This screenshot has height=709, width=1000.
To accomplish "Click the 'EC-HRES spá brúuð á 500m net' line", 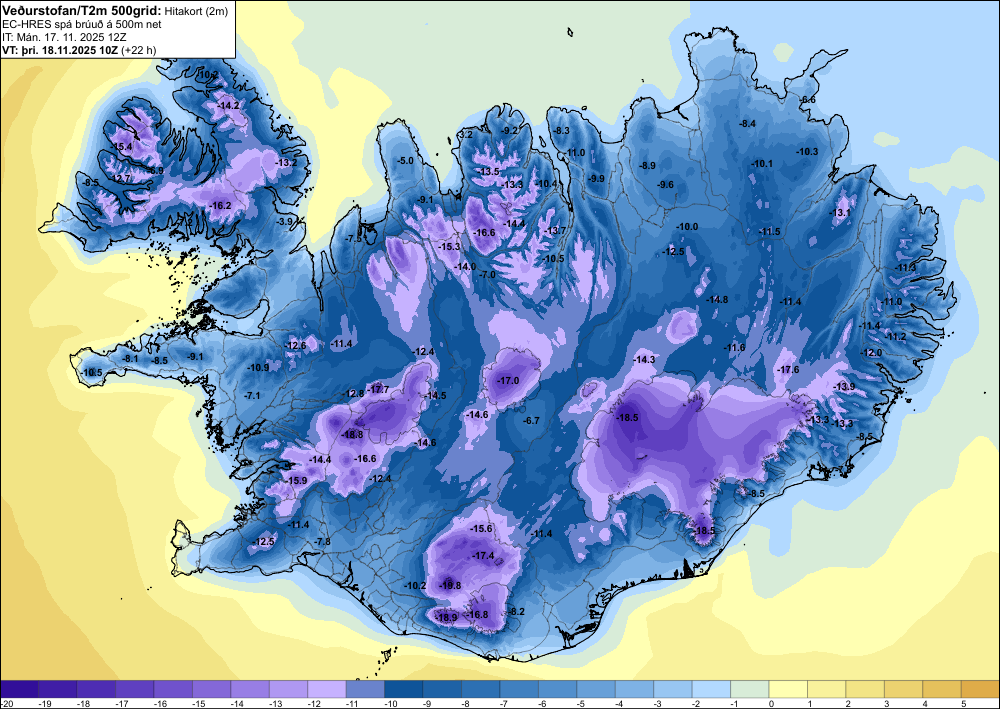I will [82, 24].
